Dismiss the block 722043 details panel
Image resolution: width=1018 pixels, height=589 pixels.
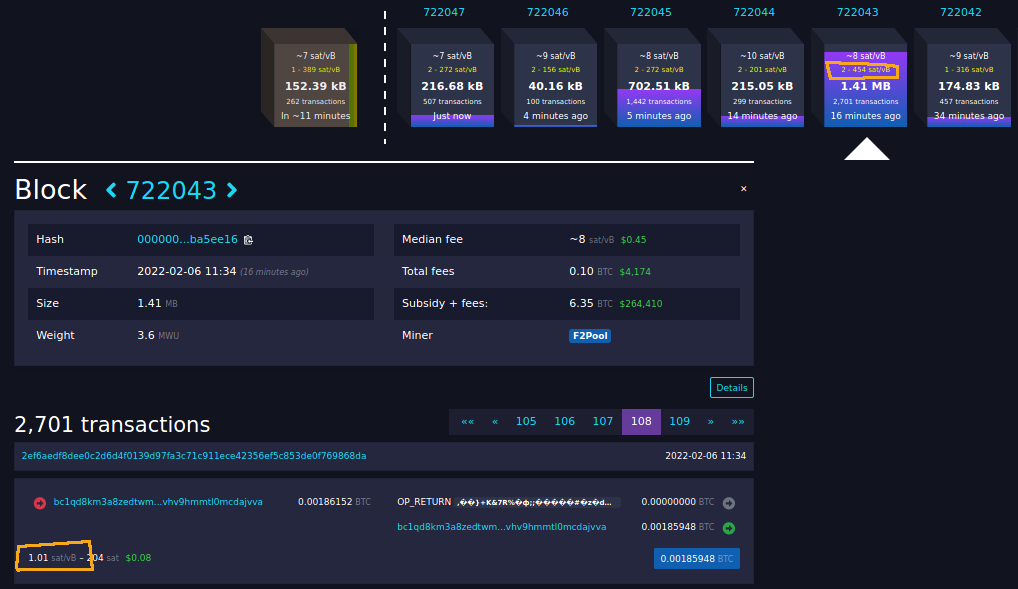pos(743,188)
